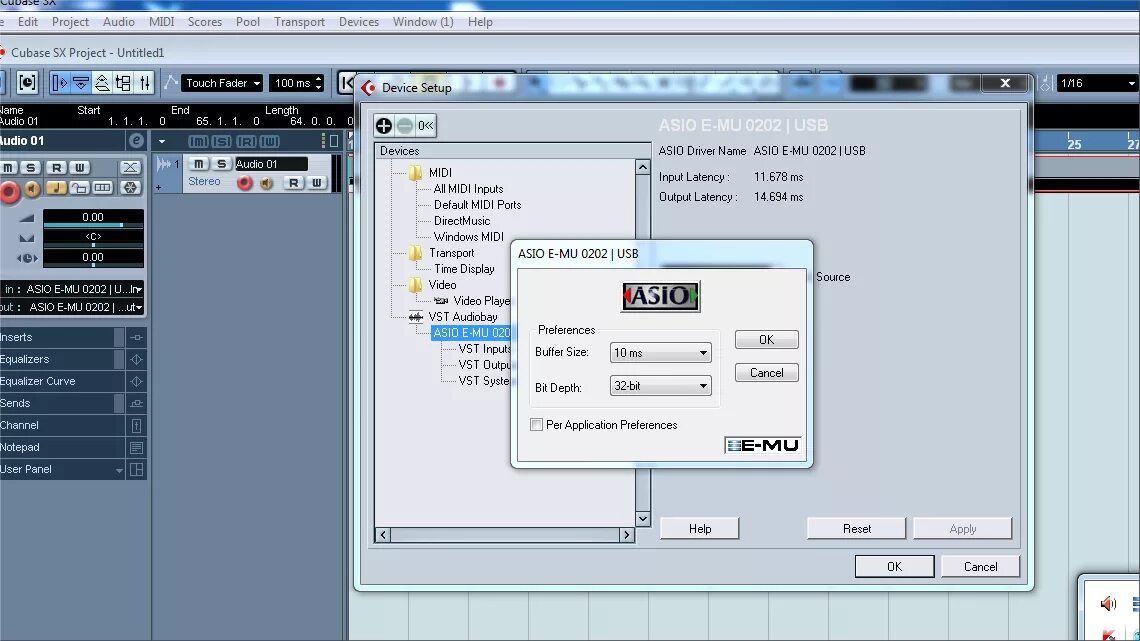
Task: Toggle the Show Overview toolbar icon
Action: coord(103,83)
